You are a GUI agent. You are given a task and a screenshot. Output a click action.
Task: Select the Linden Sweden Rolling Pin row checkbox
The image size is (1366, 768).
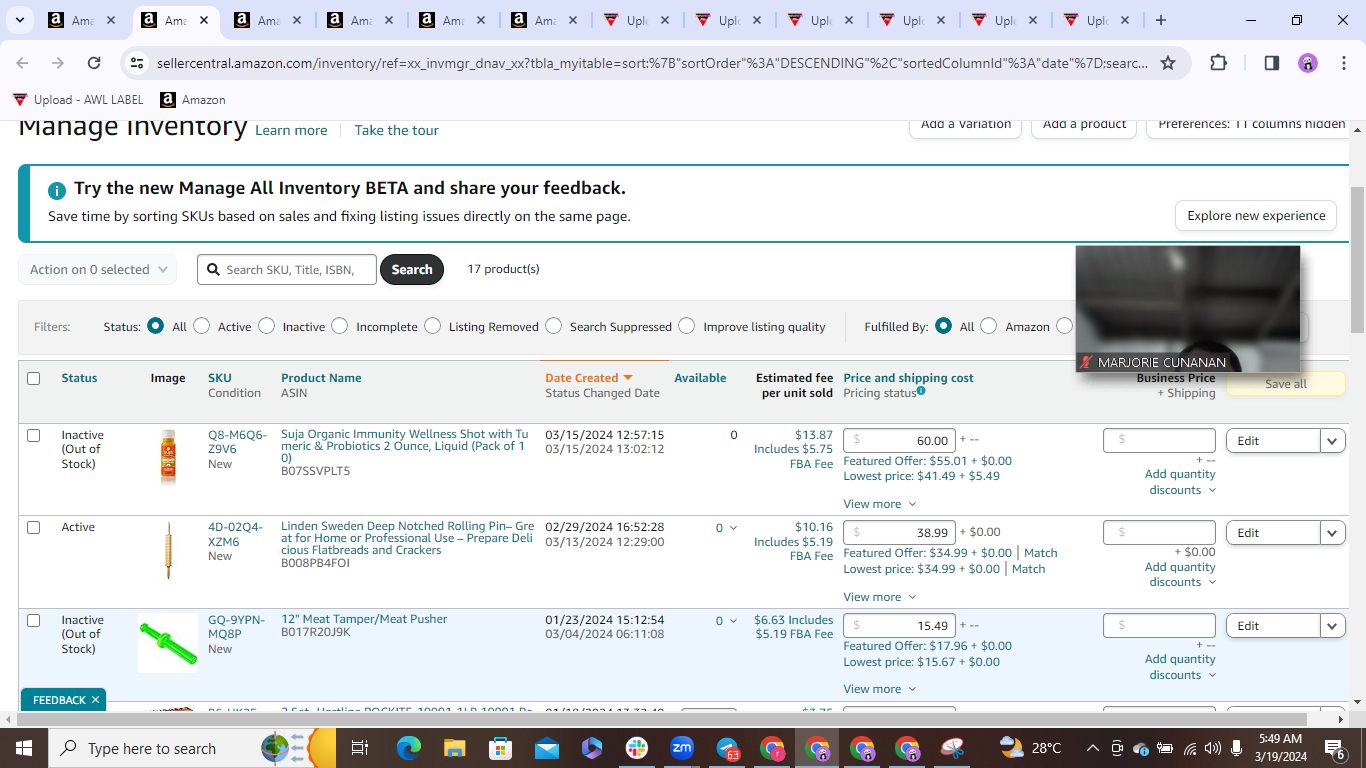(x=34, y=527)
